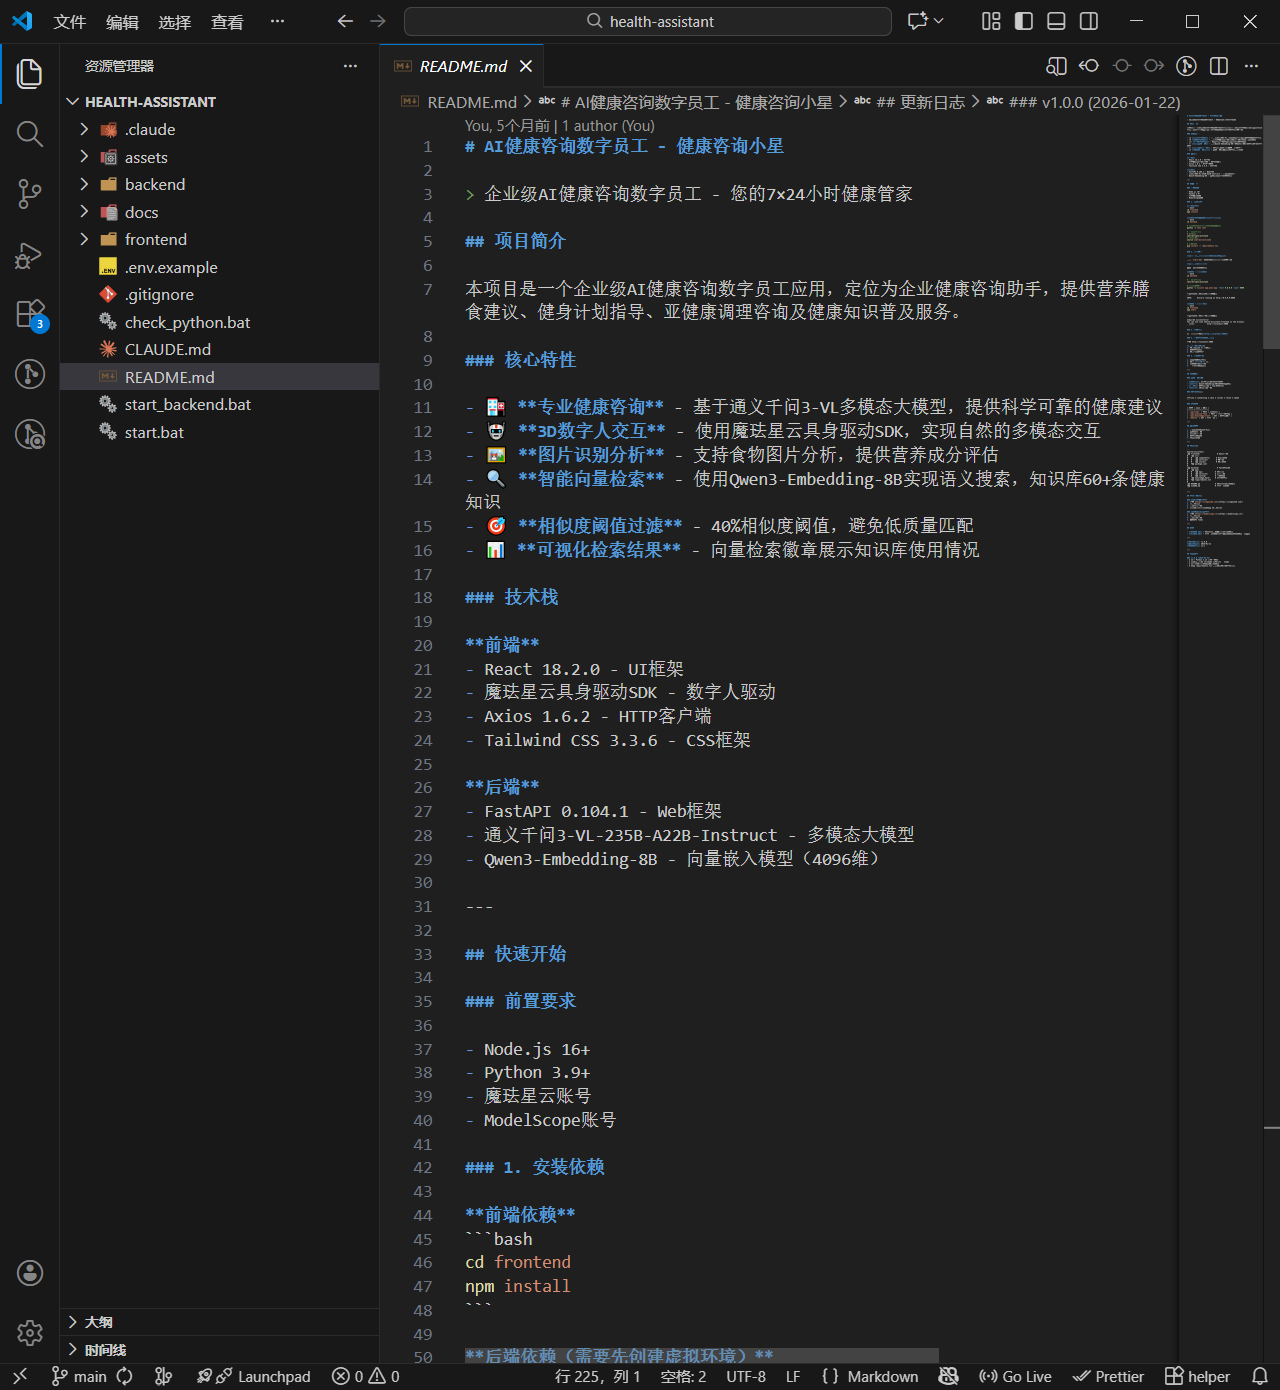Synchronize changes in status bar
1280x1390 pixels.
pyautogui.click(x=124, y=1376)
